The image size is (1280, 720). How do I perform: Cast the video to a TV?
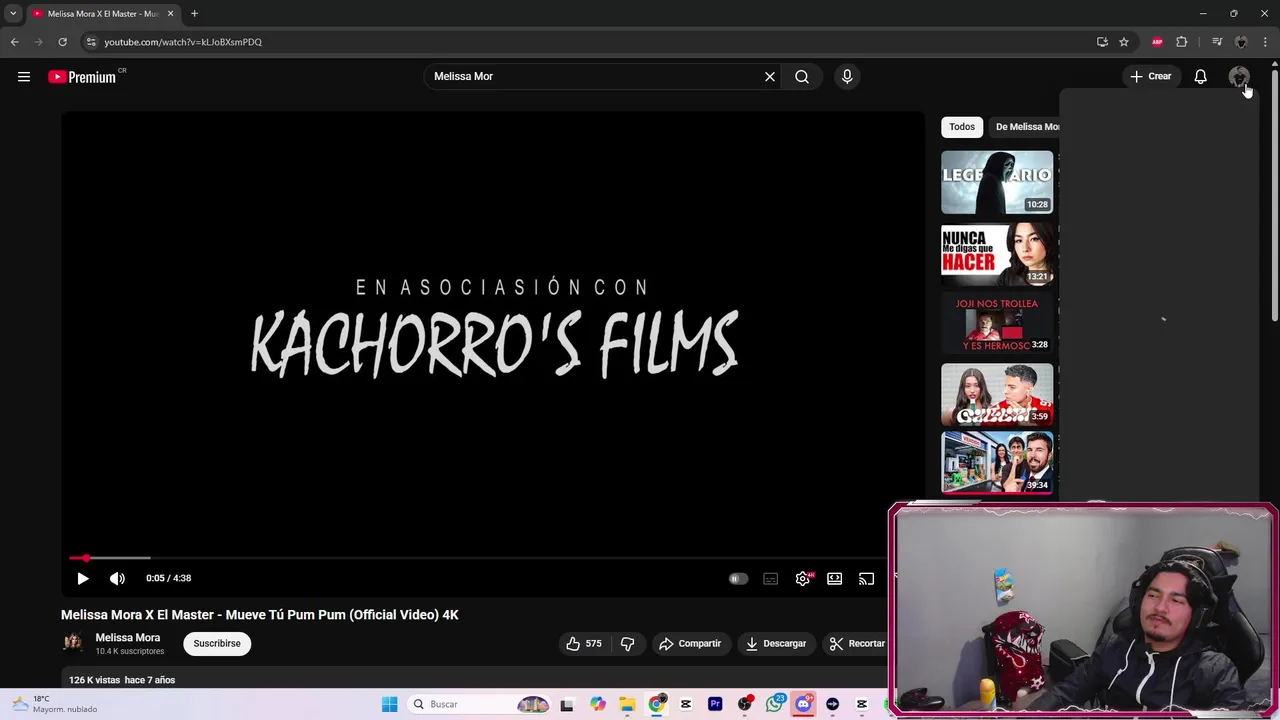pos(866,578)
